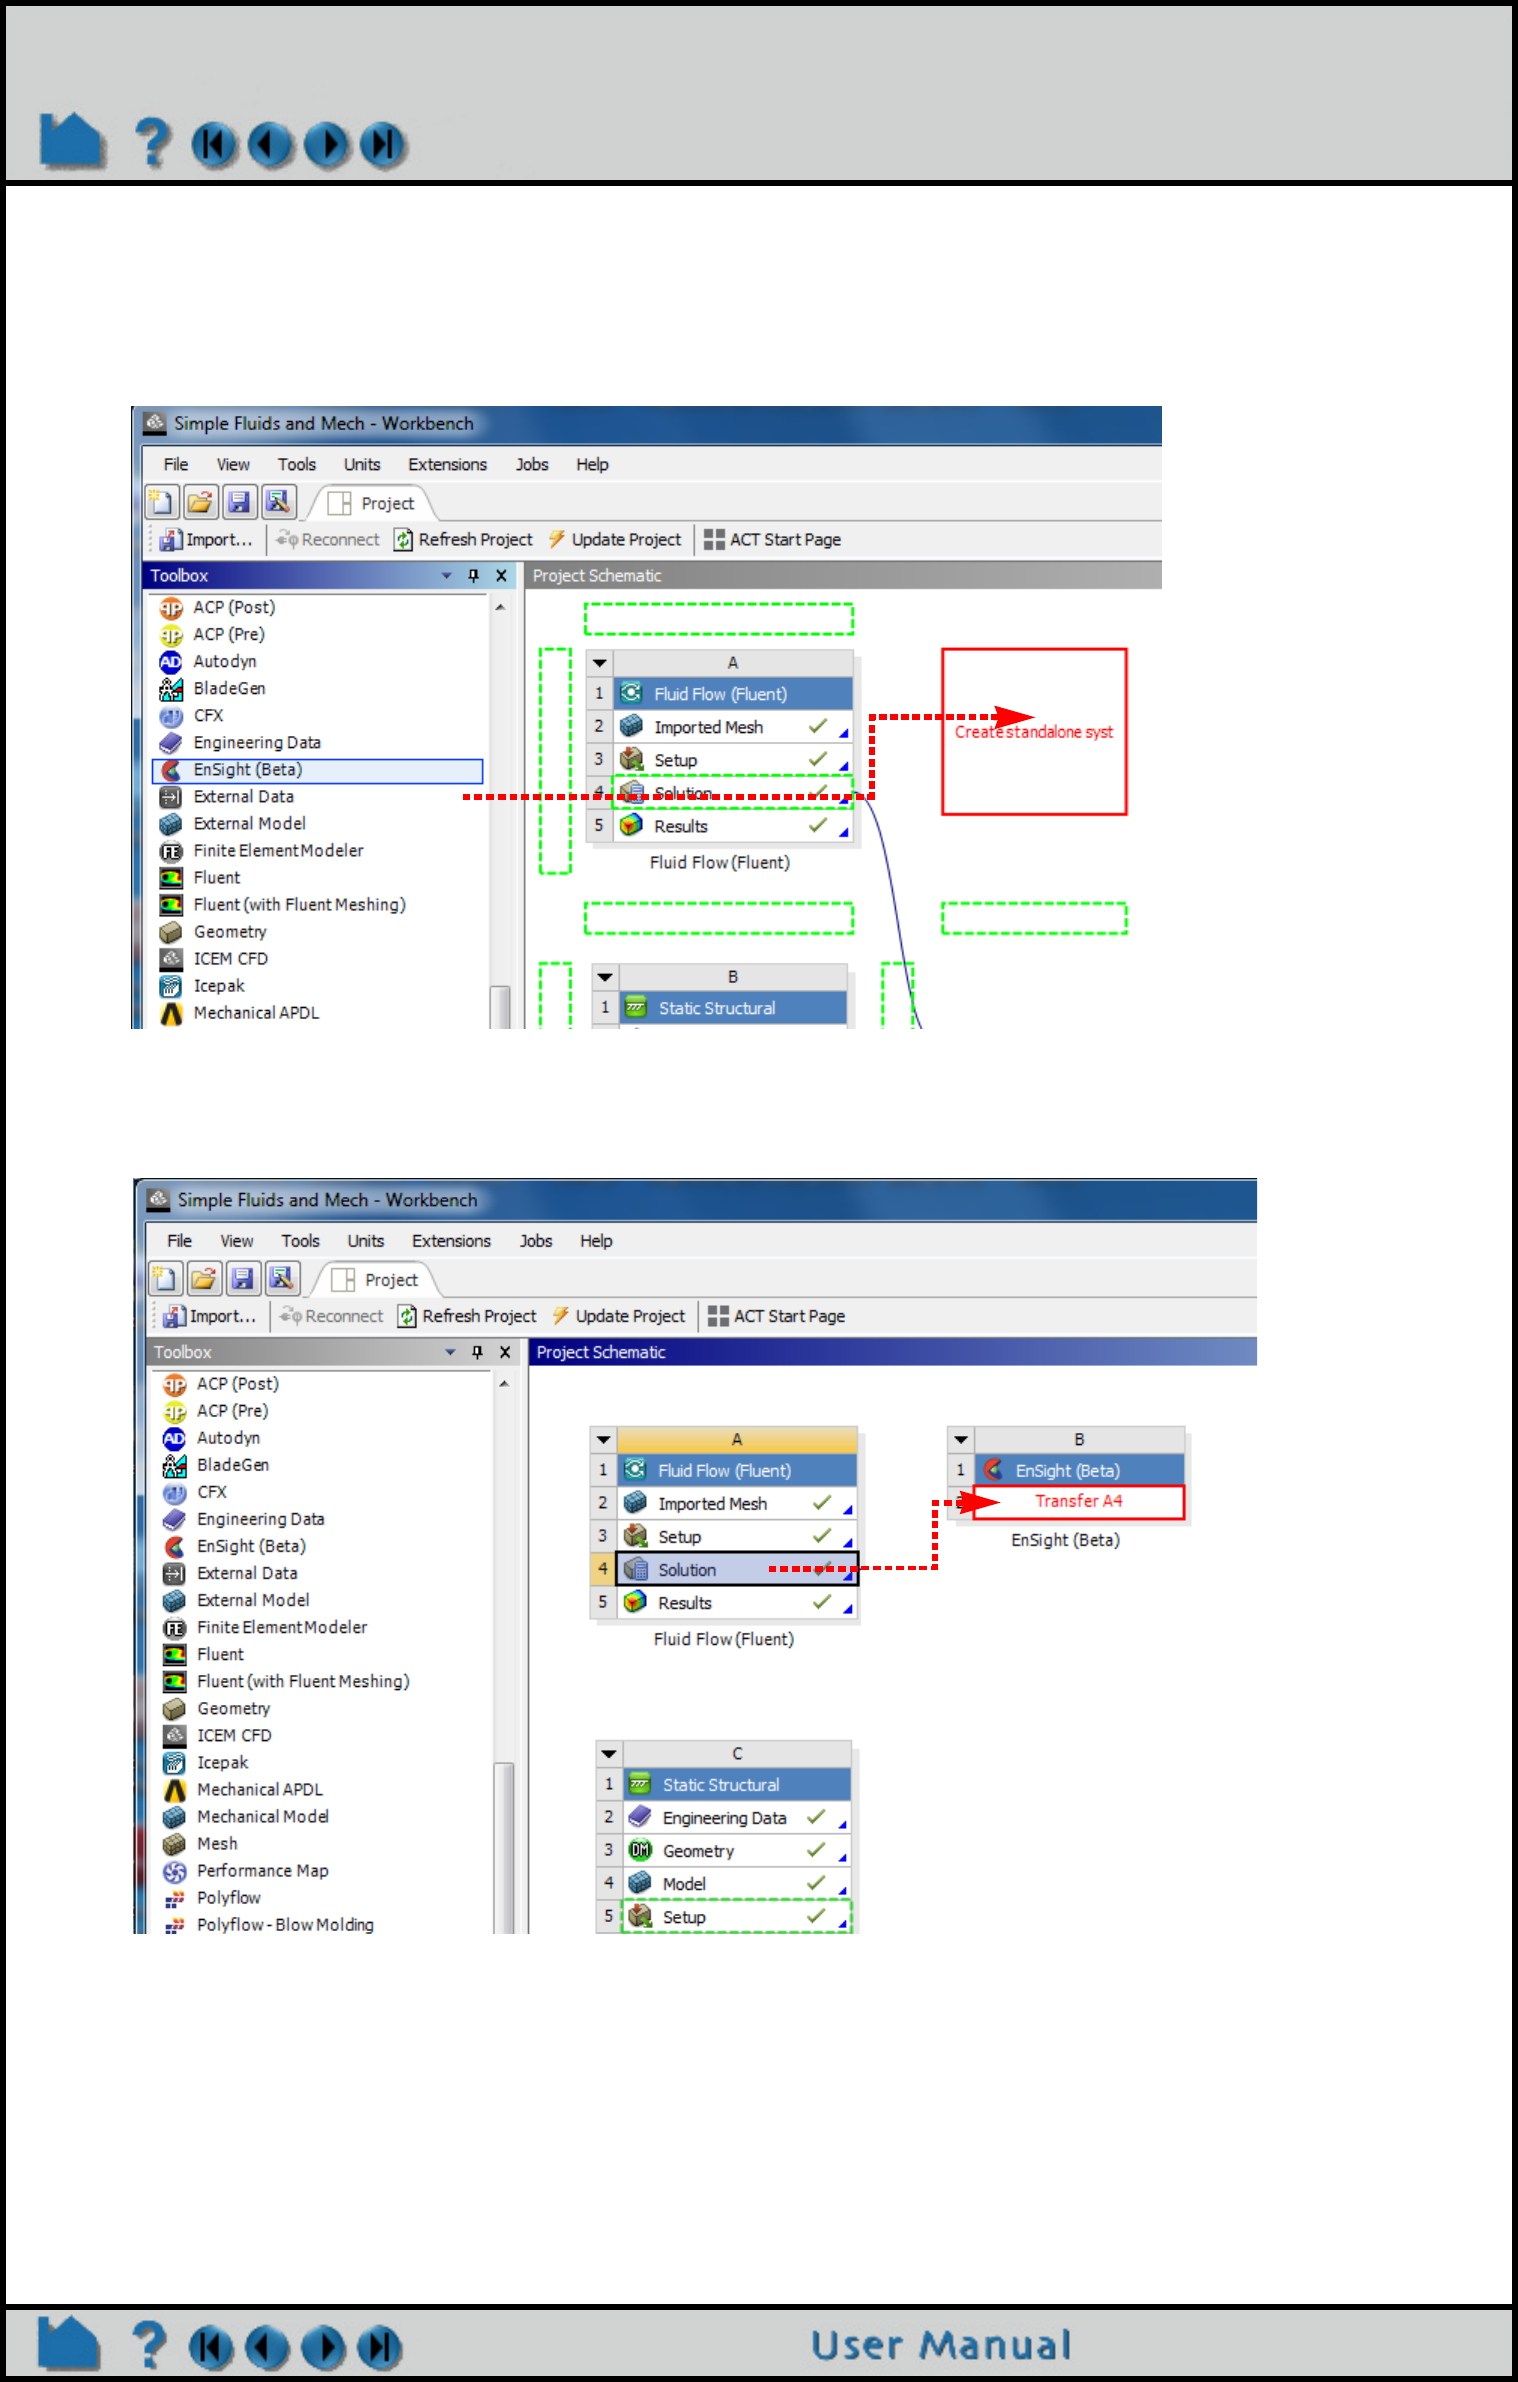
Task: Open EnSight system B menu arrow, lower schematic
Action: (x=961, y=1440)
